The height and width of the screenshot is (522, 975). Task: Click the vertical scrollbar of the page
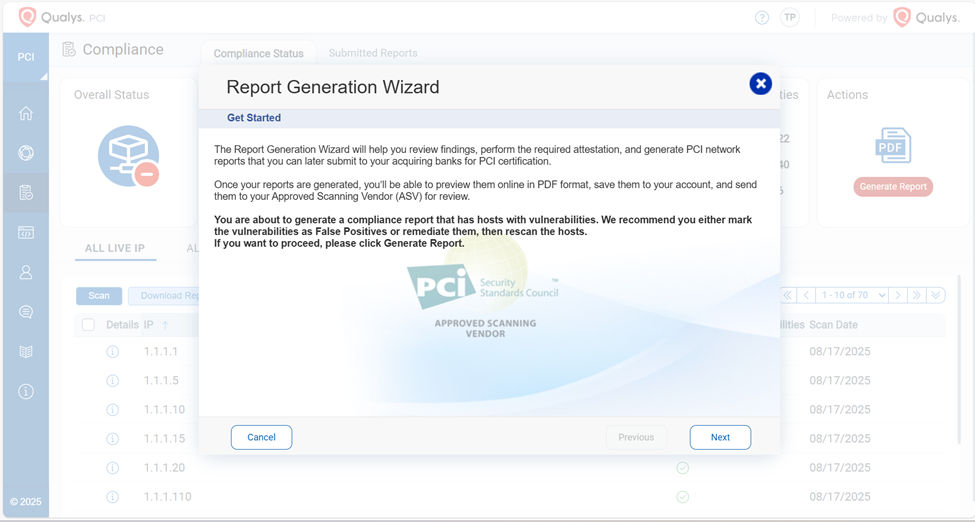click(961, 360)
